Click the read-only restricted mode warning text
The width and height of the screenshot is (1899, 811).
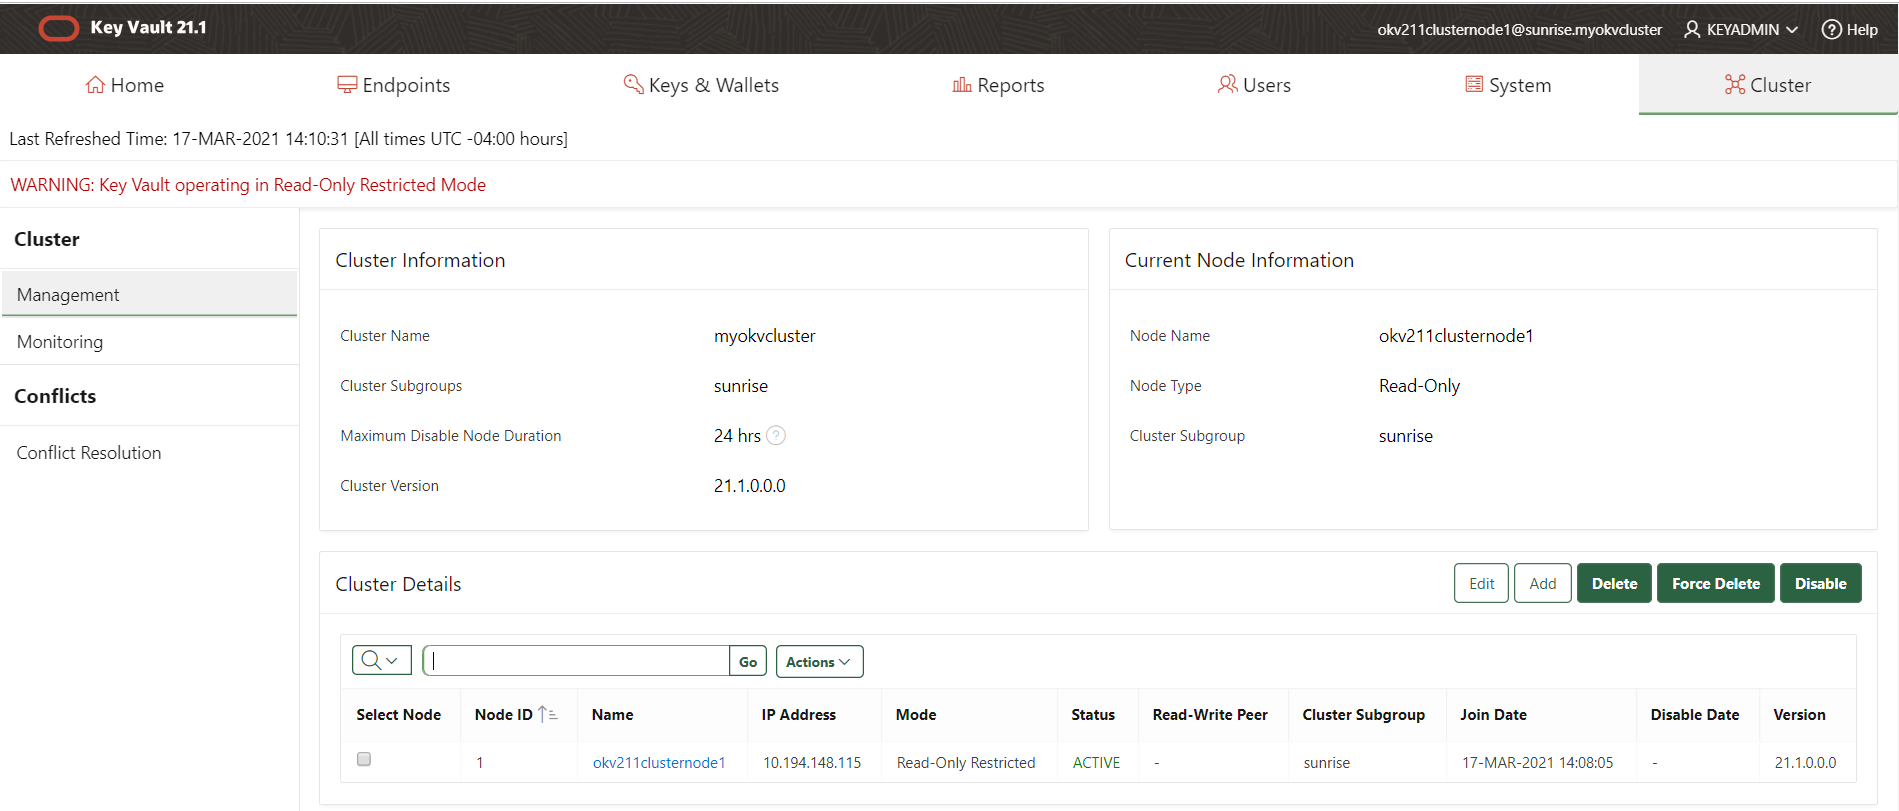tap(248, 185)
